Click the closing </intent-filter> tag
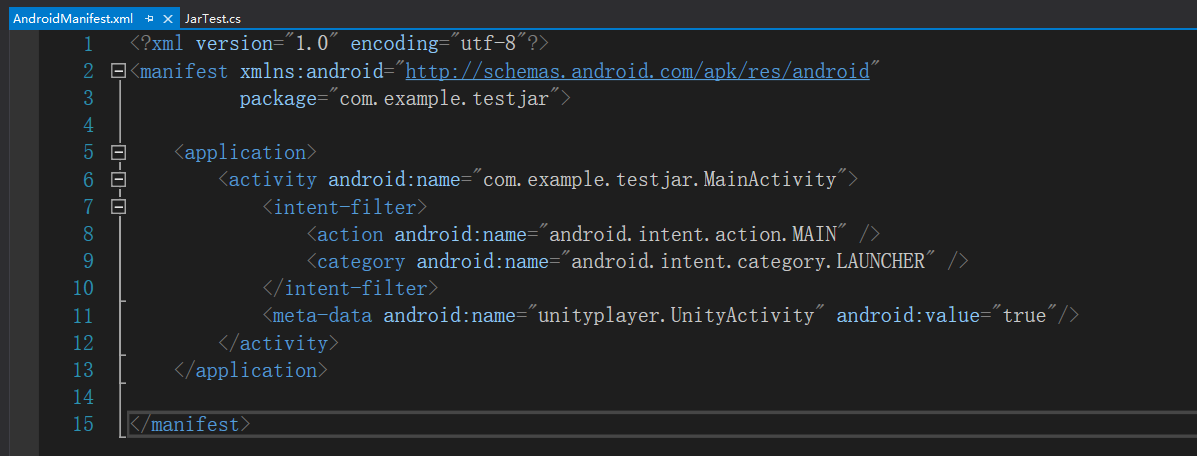Image resolution: width=1197 pixels, height=456 pixels. point(350,288)
